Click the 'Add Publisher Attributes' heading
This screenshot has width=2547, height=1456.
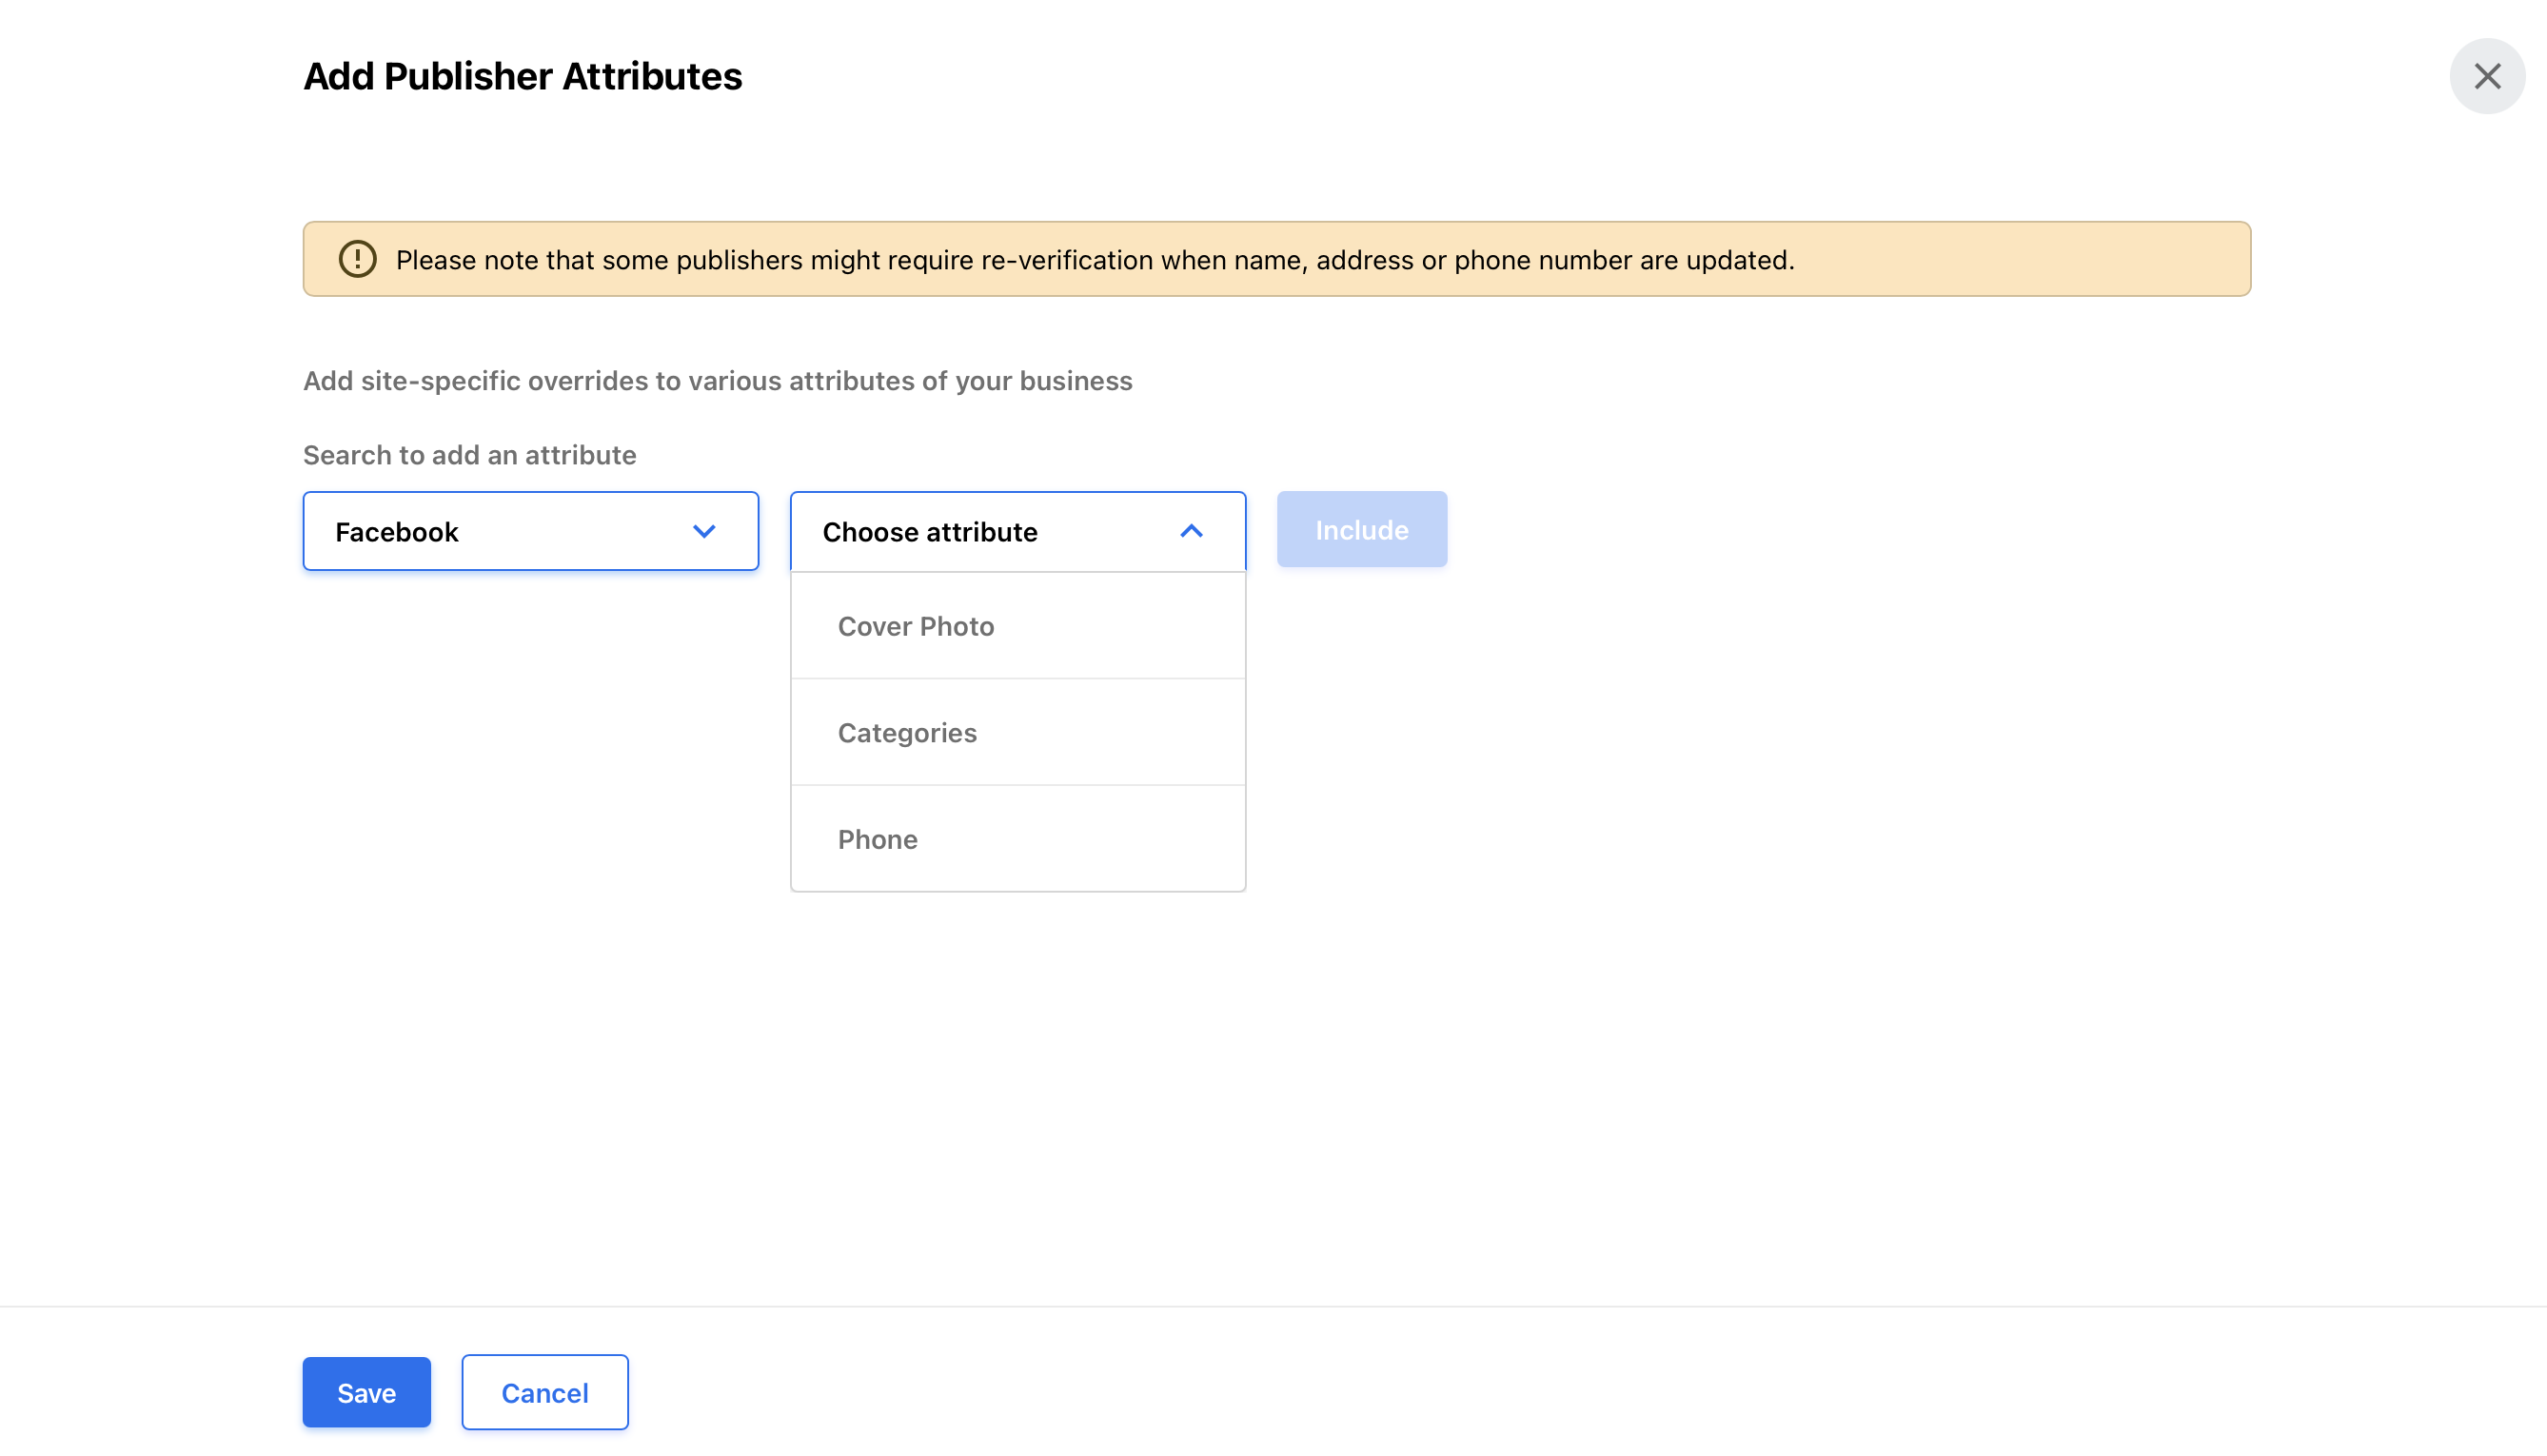pyautogui.click(x=522, y=76)
